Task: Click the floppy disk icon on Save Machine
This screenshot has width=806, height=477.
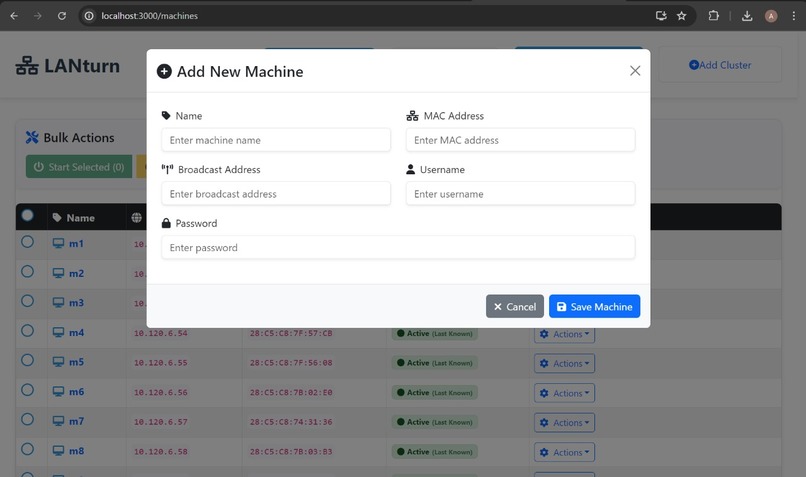Action: tap(561, 307)
